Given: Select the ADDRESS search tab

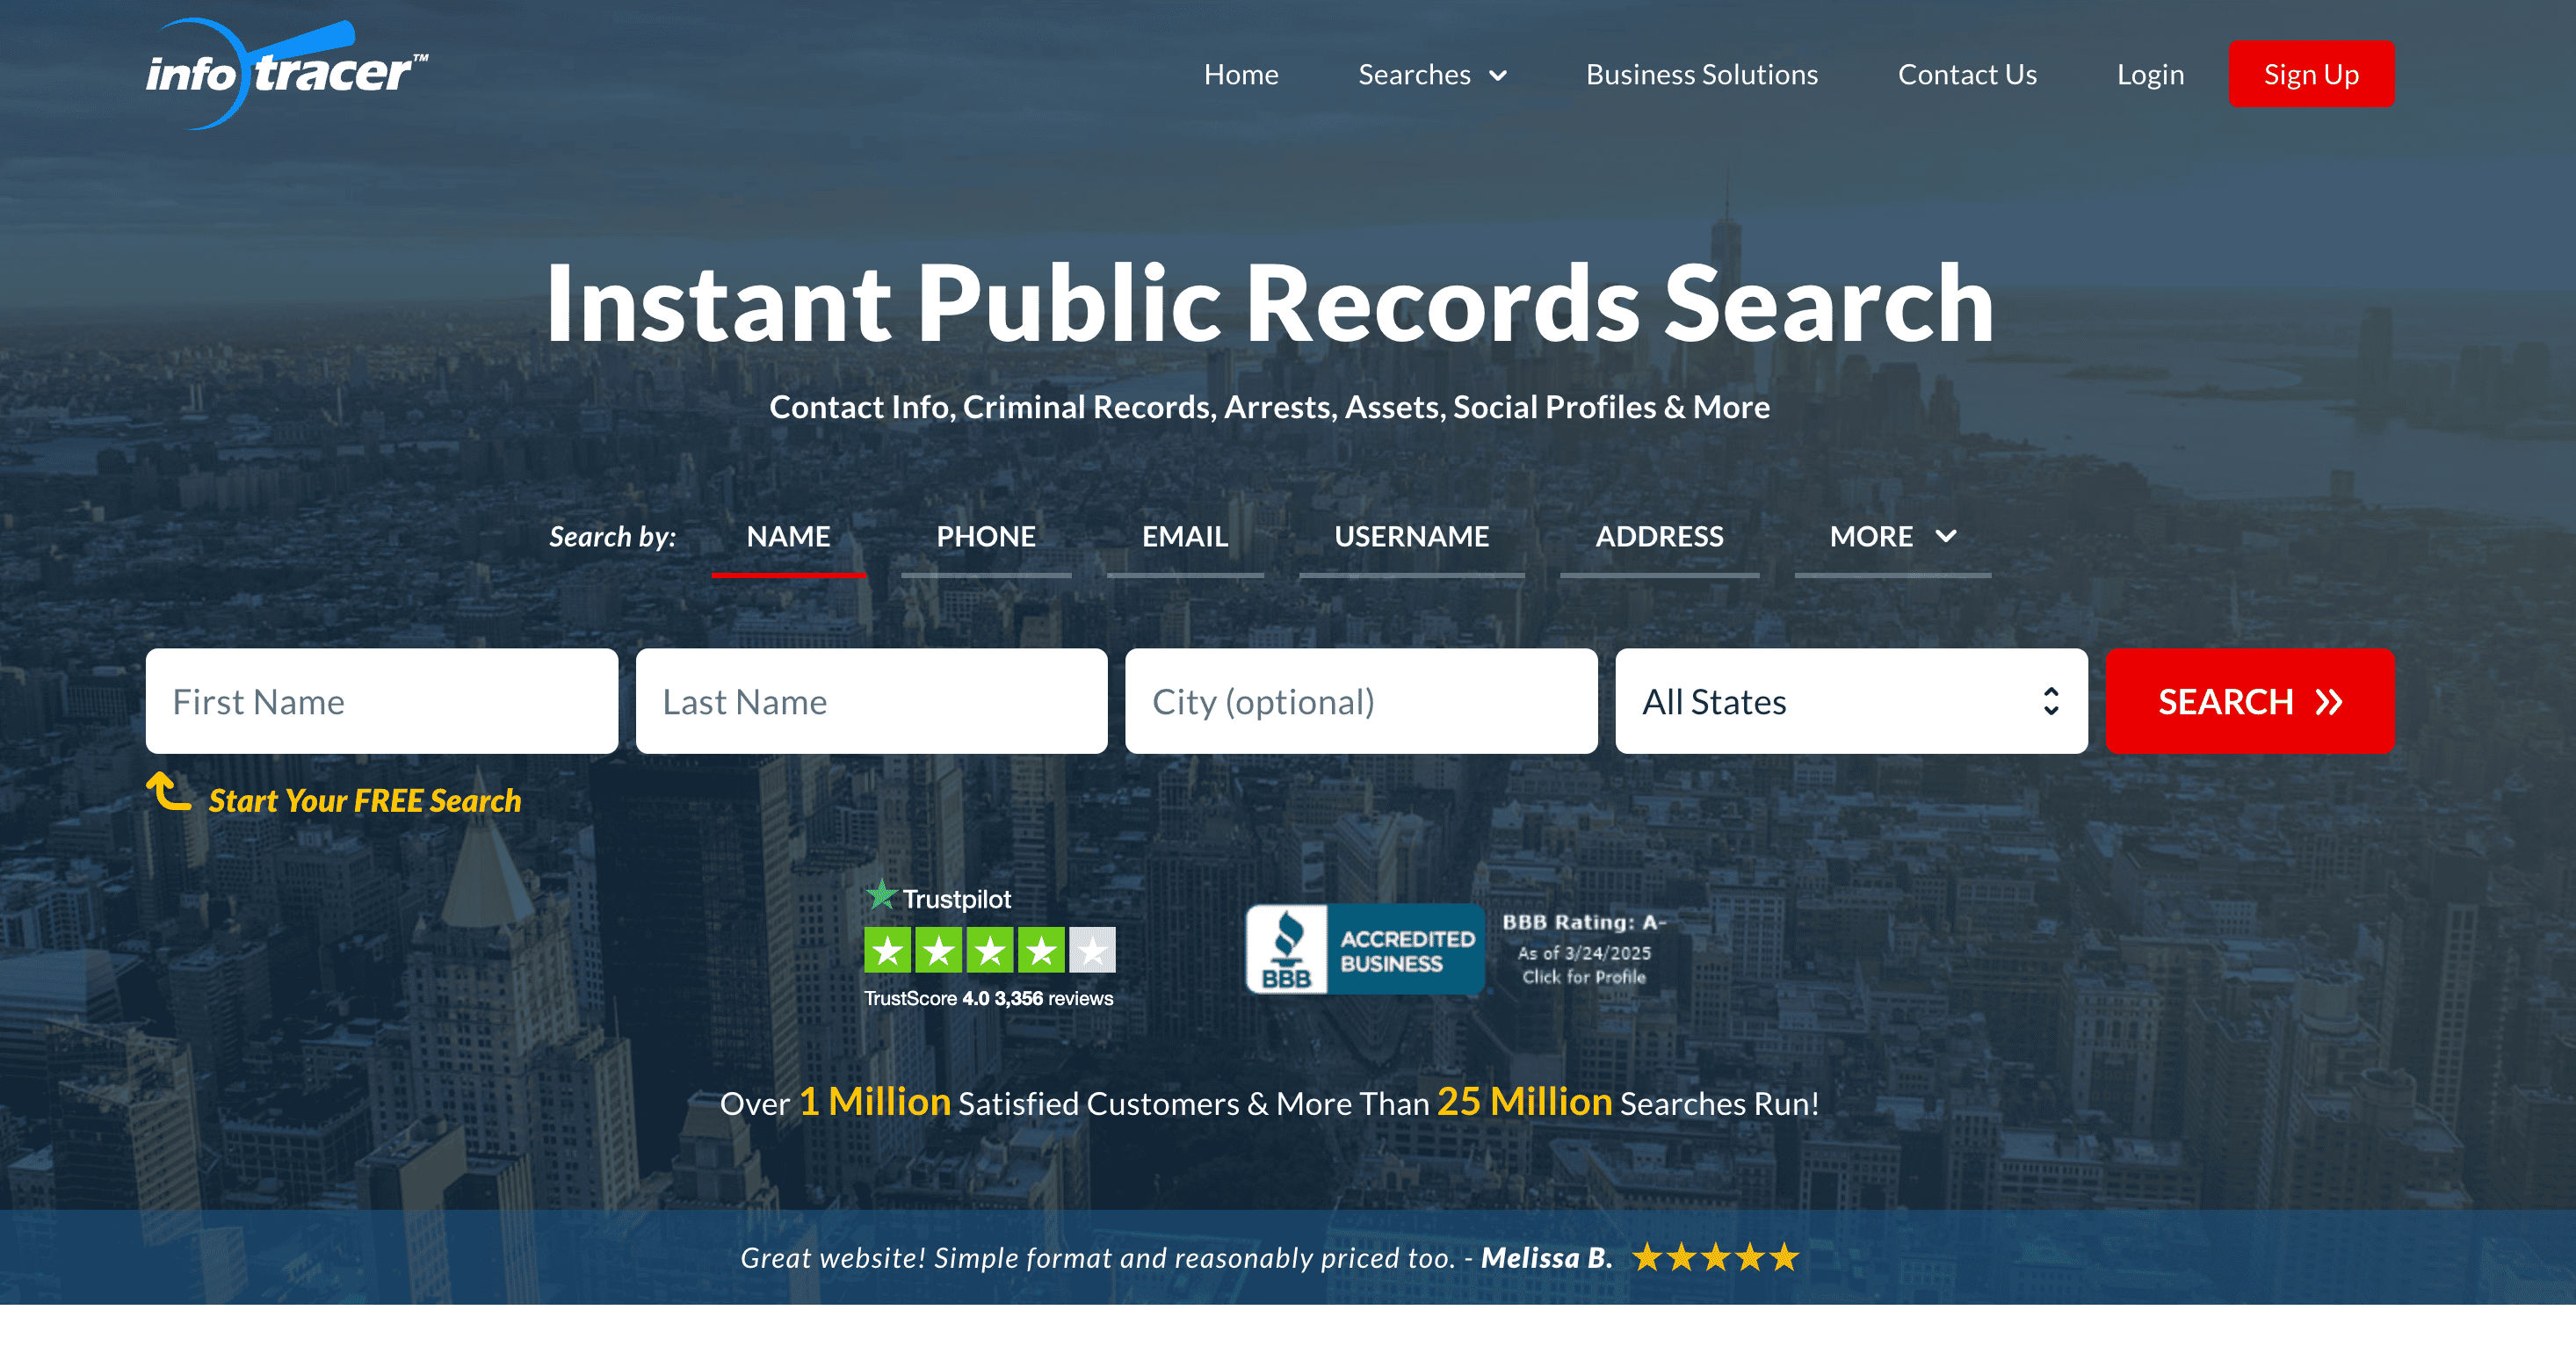Looking at the screenshot, I should [1658, 536].
